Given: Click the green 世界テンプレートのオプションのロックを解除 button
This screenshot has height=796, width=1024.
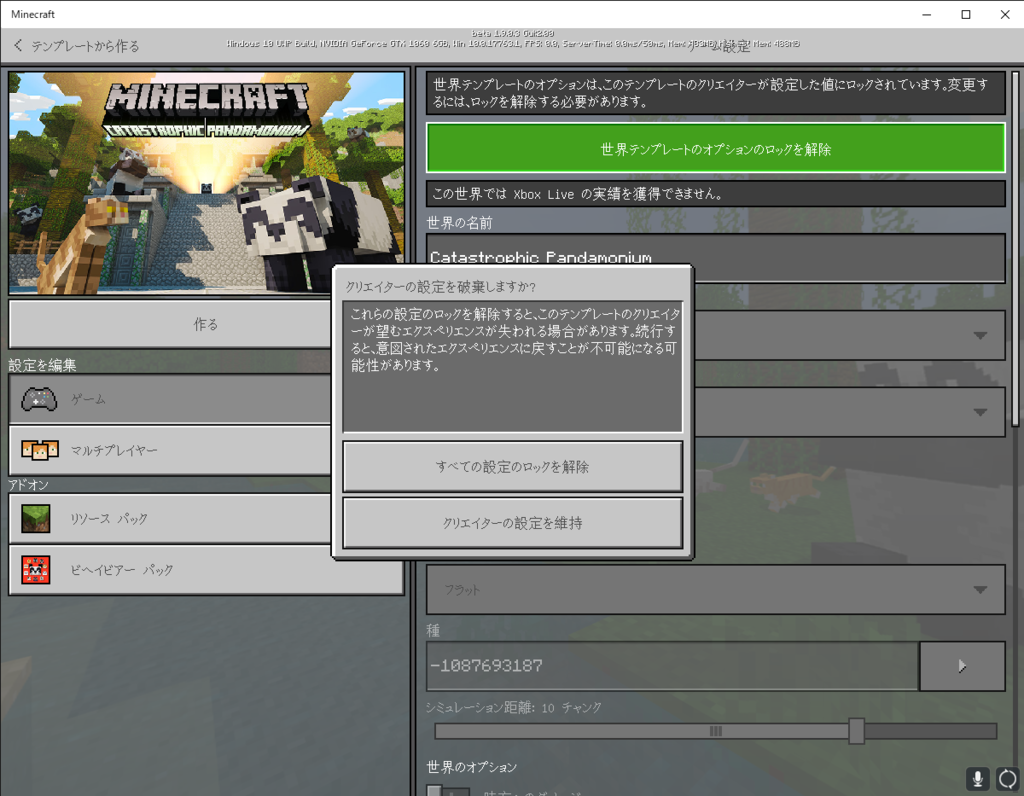Looking at the screenshot, I should click(716, 149).
